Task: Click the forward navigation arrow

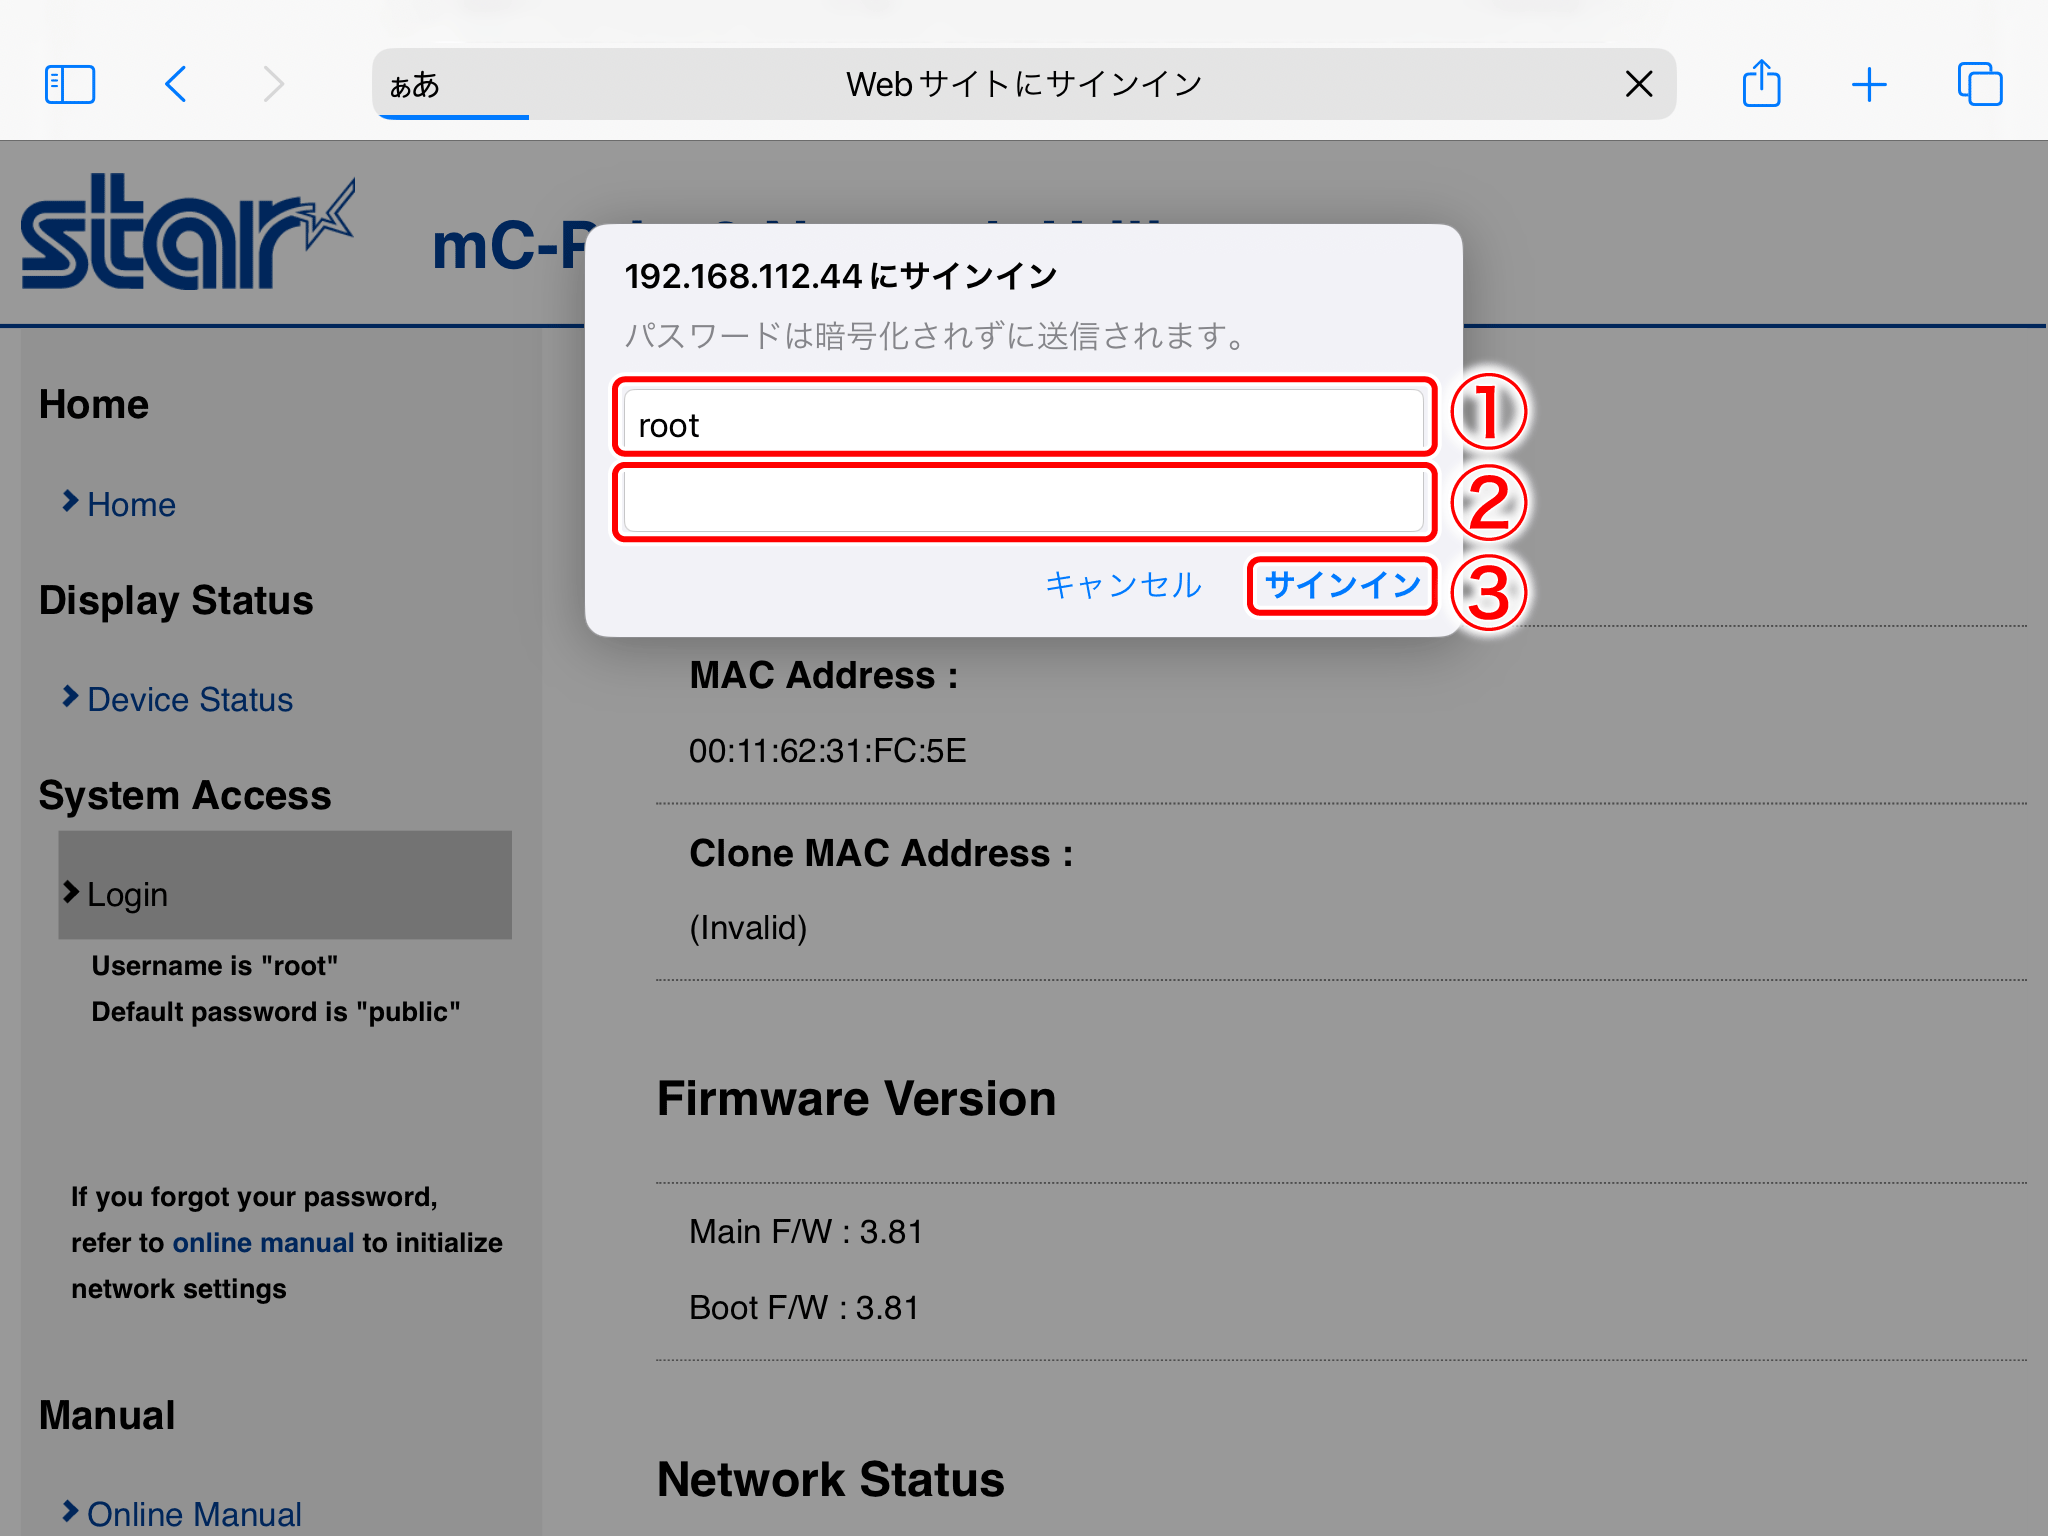Action: pos(273,84)
